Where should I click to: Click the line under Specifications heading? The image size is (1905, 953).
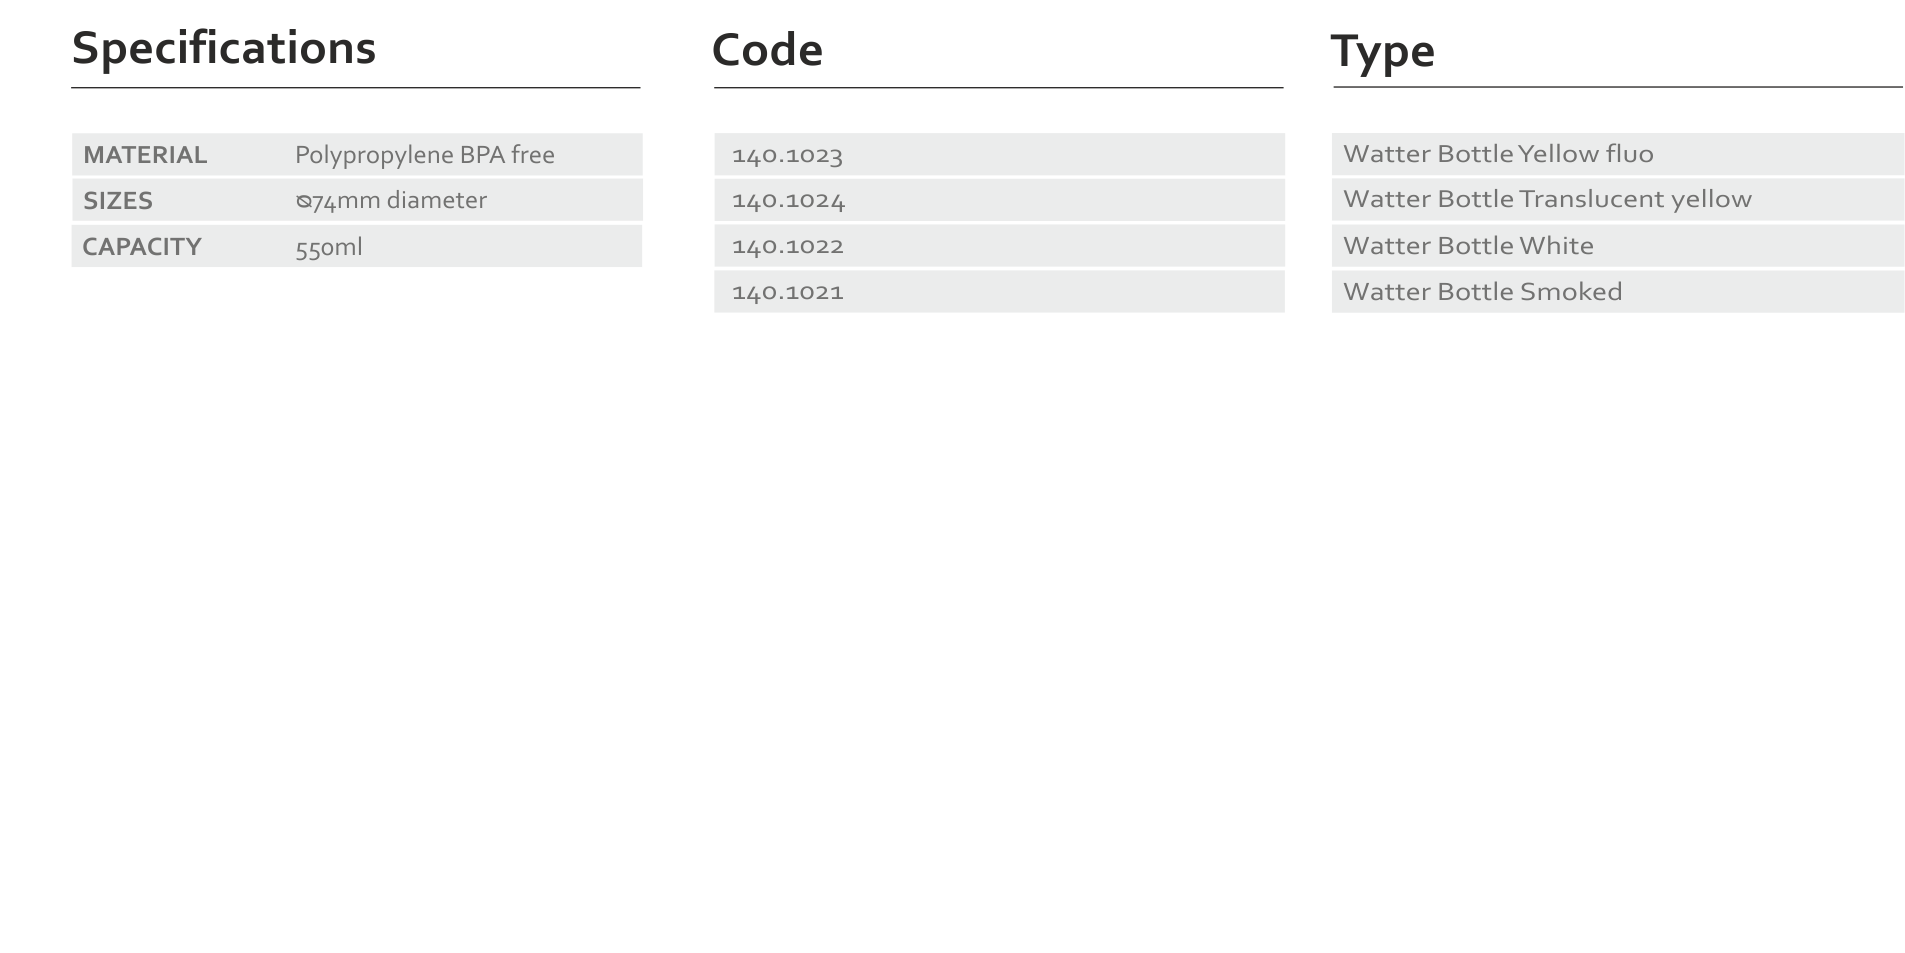[356, 88]
